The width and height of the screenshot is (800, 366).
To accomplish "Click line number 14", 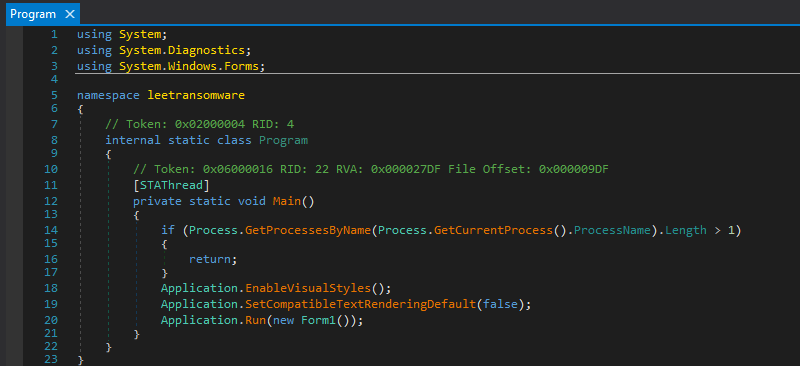I will [x=51, y=230].
